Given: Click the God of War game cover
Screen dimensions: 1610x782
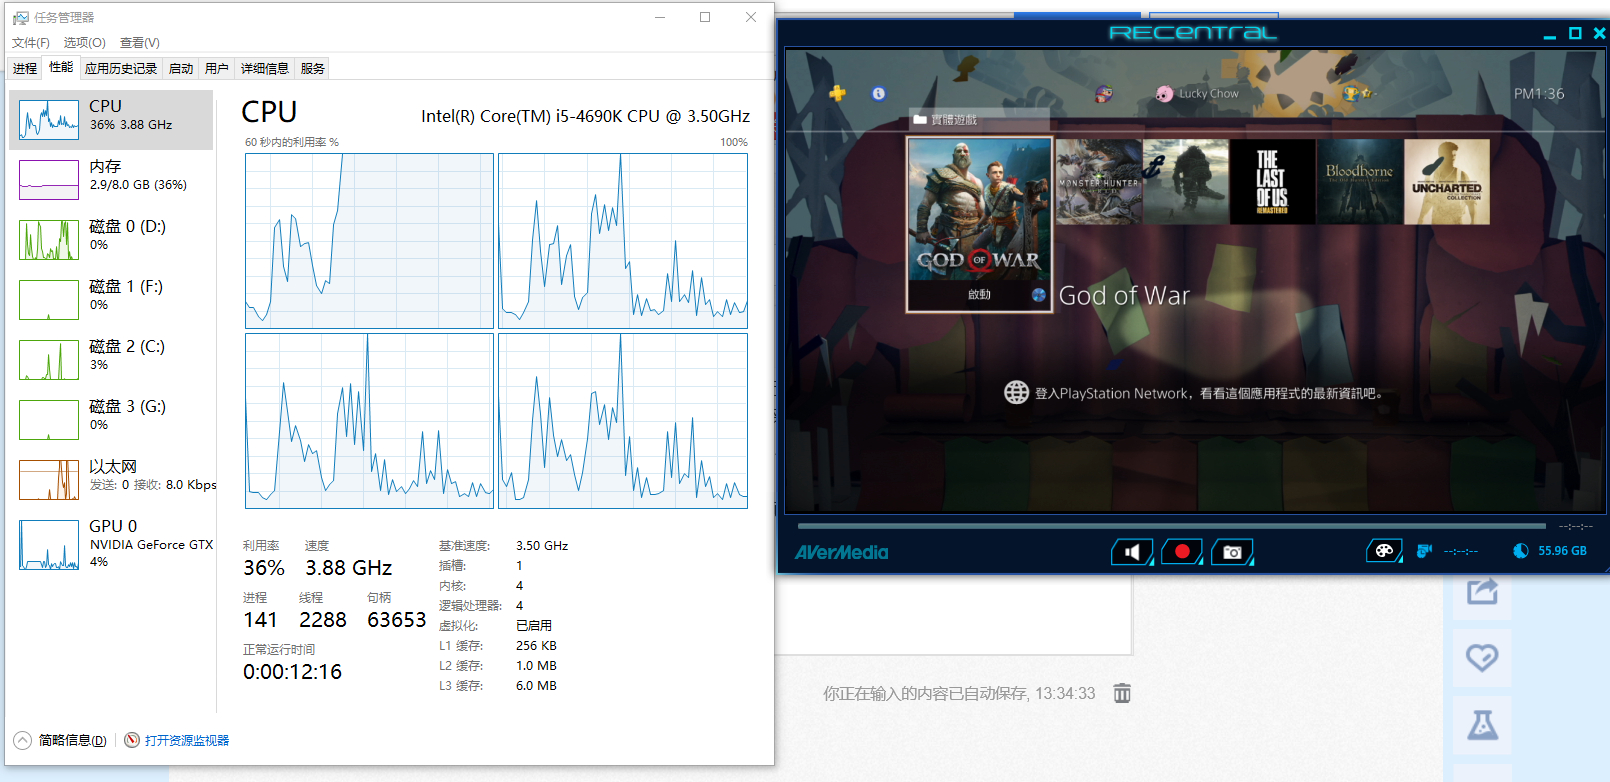Looking at the screenshot, I should click(x=979, y=209).
